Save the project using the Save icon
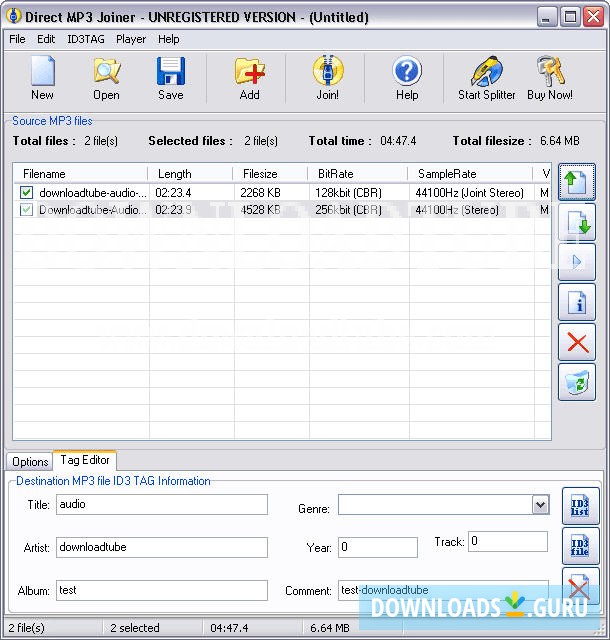 point(171,78)
